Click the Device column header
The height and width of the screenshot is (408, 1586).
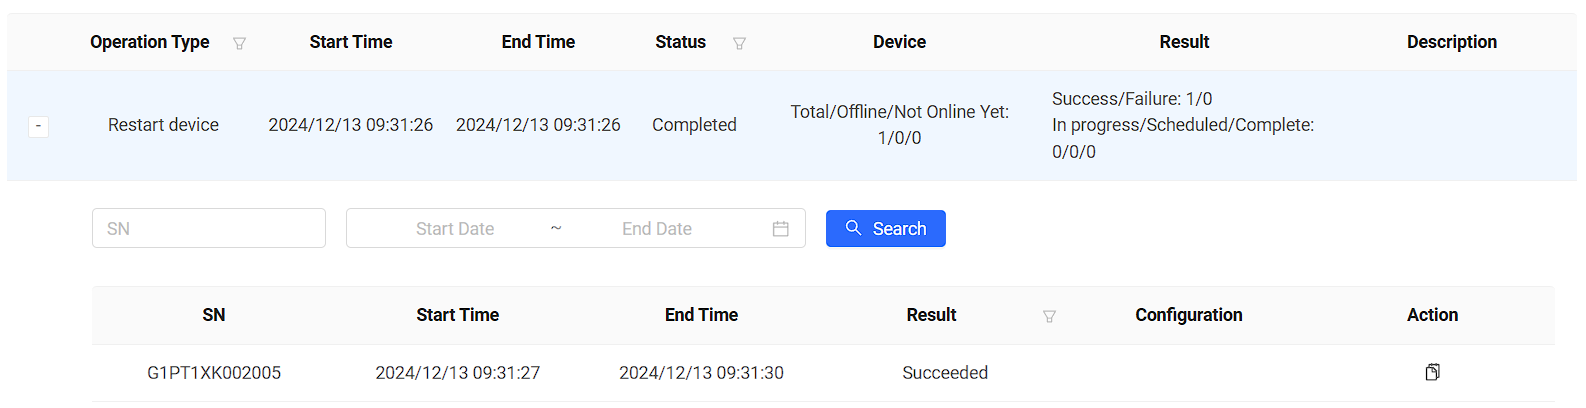[x=899, y=42]
